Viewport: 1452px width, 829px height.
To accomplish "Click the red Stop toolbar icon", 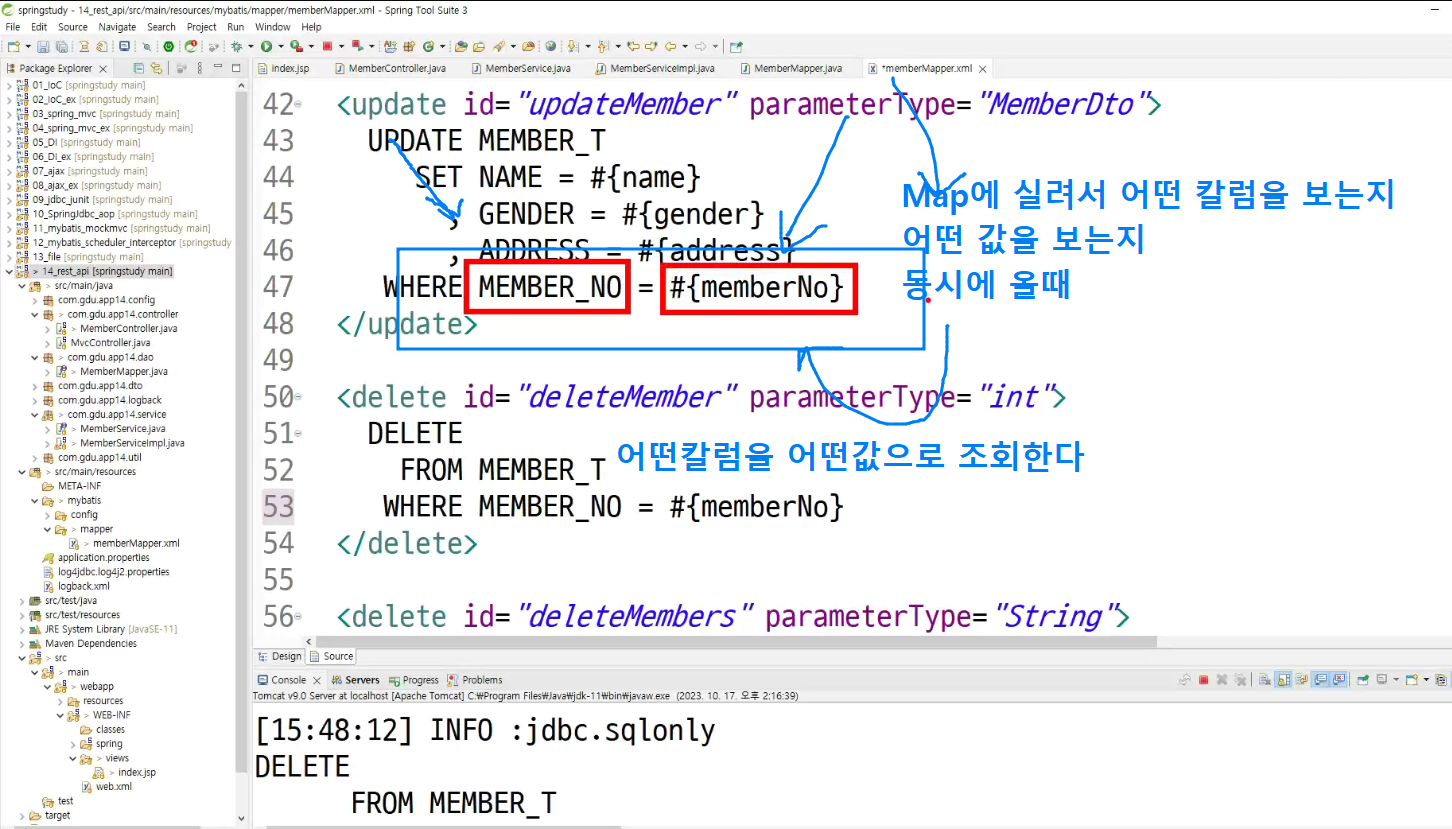I will (x=326, y=46).
